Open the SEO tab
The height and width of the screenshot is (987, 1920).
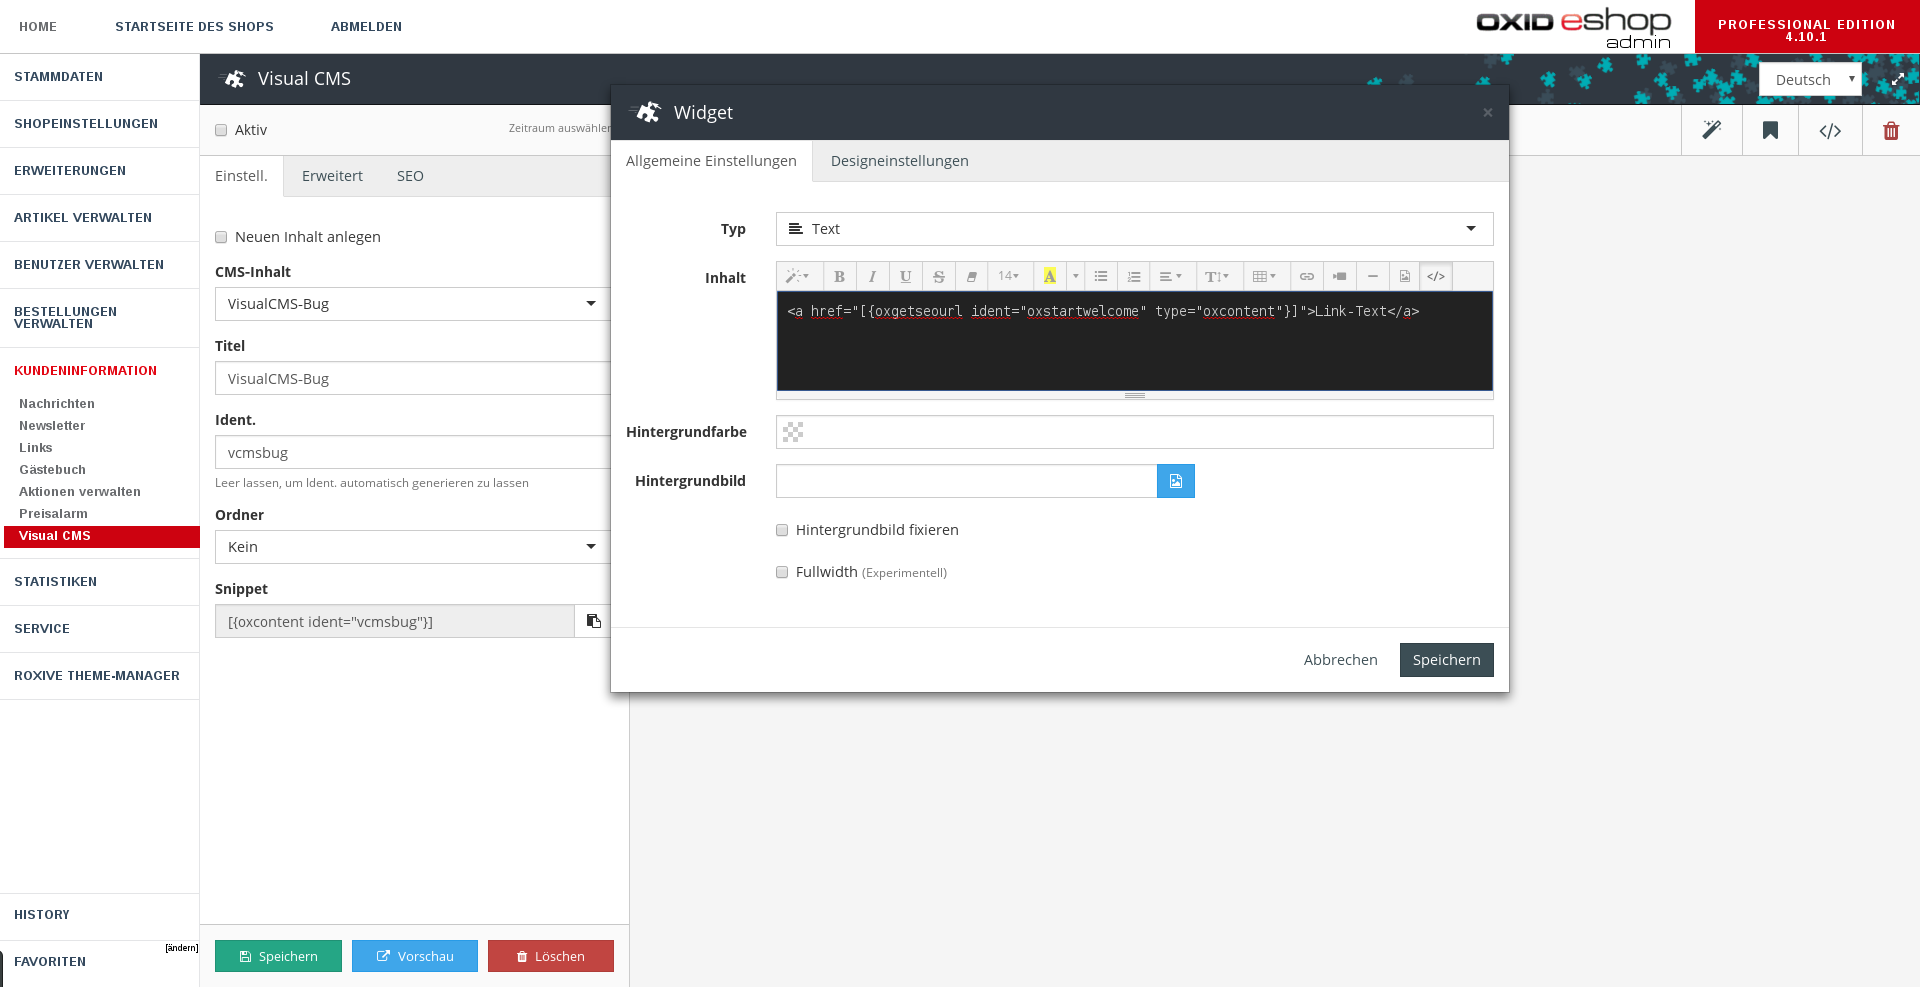[x=410, y=176]
